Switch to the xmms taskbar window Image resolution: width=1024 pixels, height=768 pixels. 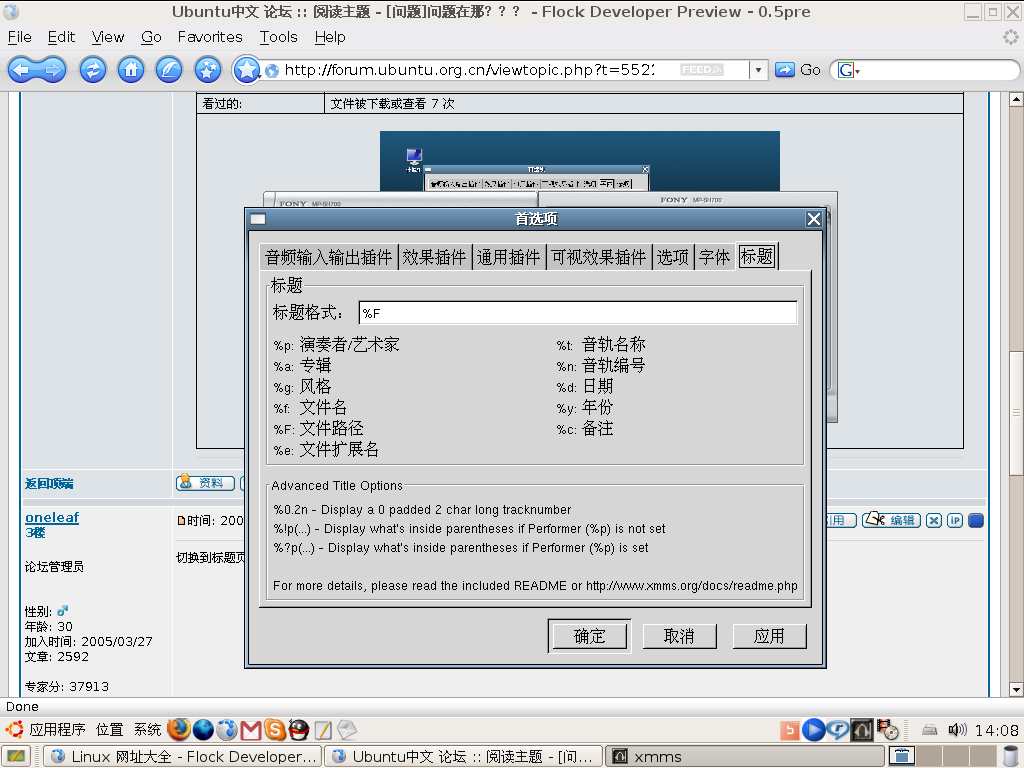[745, 756]
